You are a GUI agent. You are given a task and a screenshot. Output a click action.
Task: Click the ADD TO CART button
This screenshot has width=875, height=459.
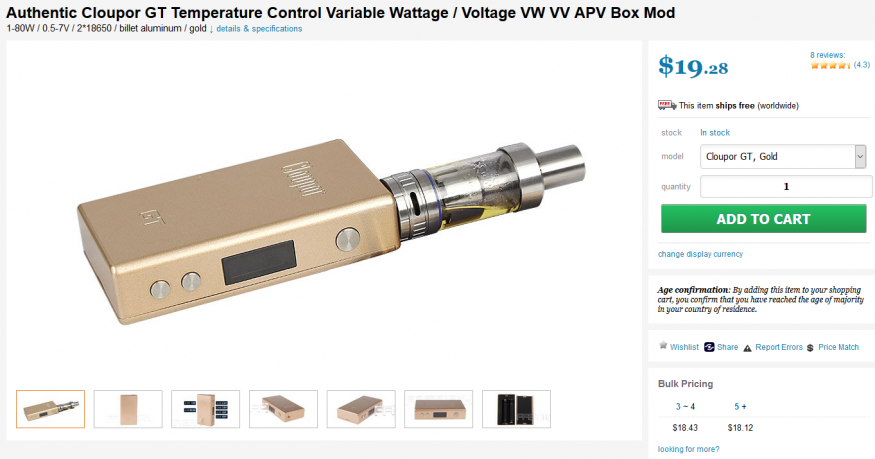click(x=763, y=219)
